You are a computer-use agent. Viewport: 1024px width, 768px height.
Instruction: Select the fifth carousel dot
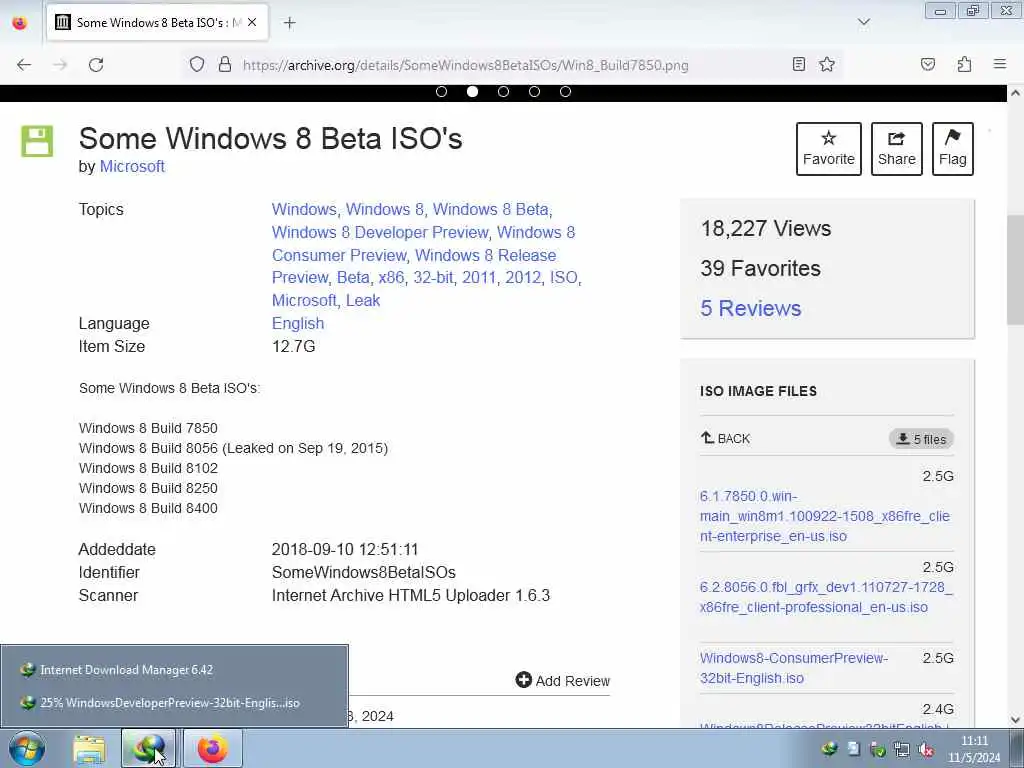pyautogui.click(x=566, y=91)
